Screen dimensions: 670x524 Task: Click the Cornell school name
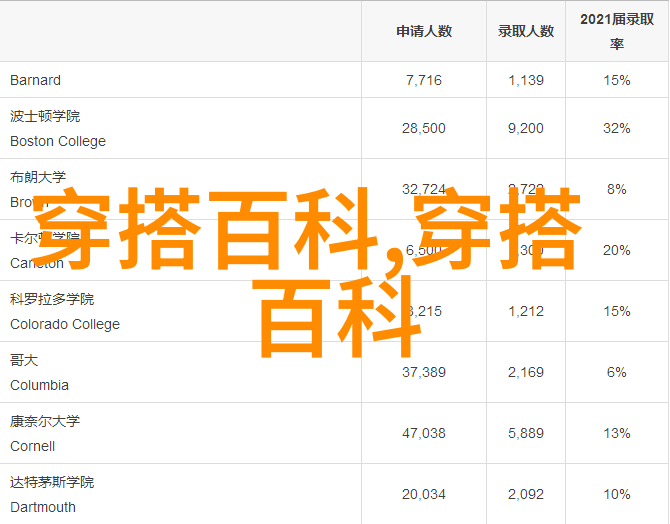tap(33, 446)
